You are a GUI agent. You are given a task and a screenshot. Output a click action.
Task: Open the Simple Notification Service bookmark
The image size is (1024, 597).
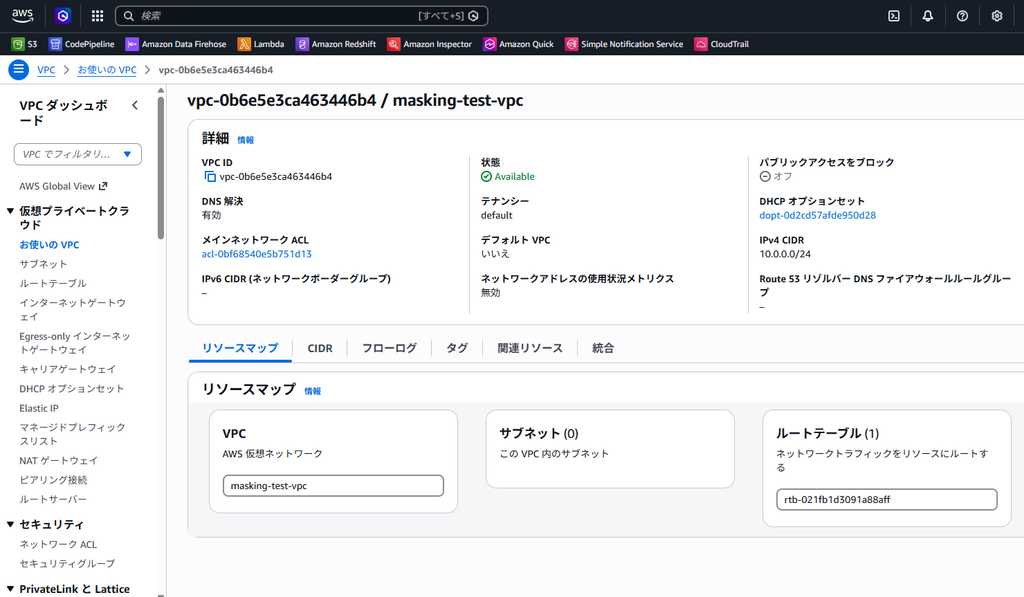click(x=624, y=44)
